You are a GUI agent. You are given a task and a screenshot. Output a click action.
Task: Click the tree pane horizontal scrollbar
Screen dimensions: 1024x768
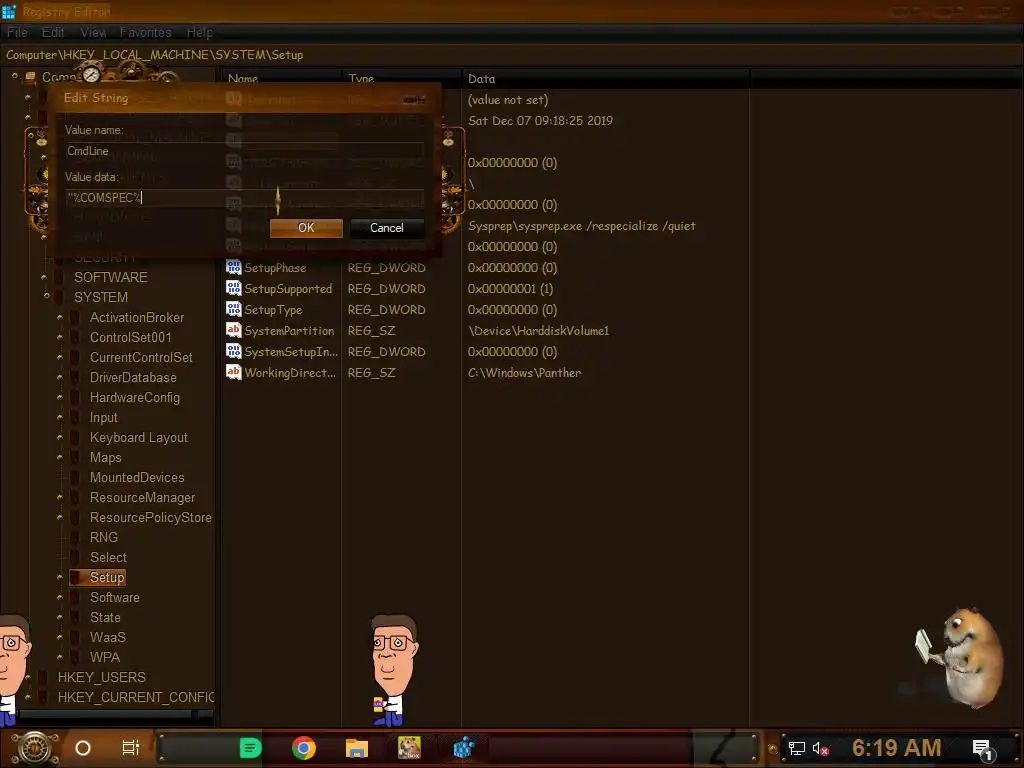click(108, 716)
